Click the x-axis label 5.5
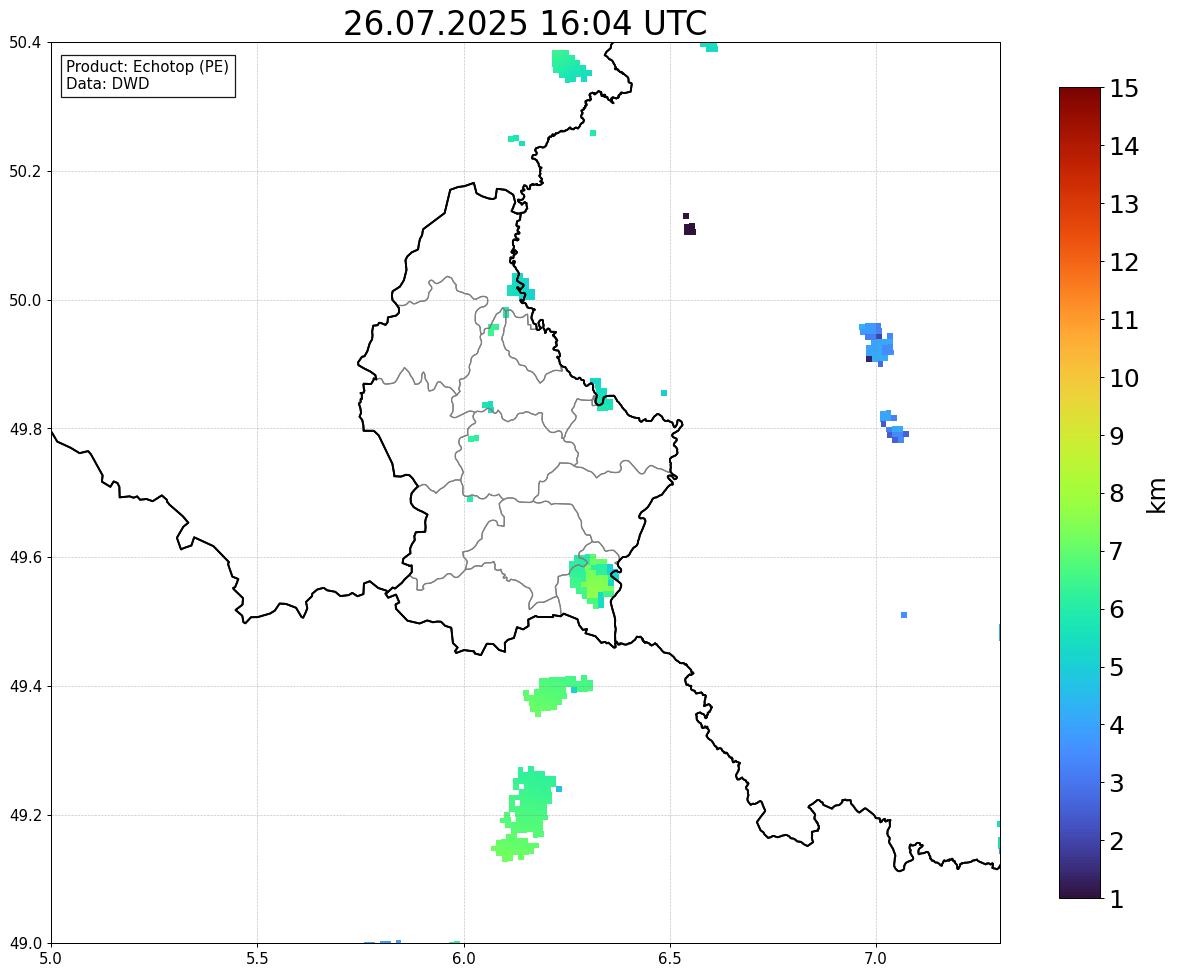1178x976 pixels. [257, 959]
